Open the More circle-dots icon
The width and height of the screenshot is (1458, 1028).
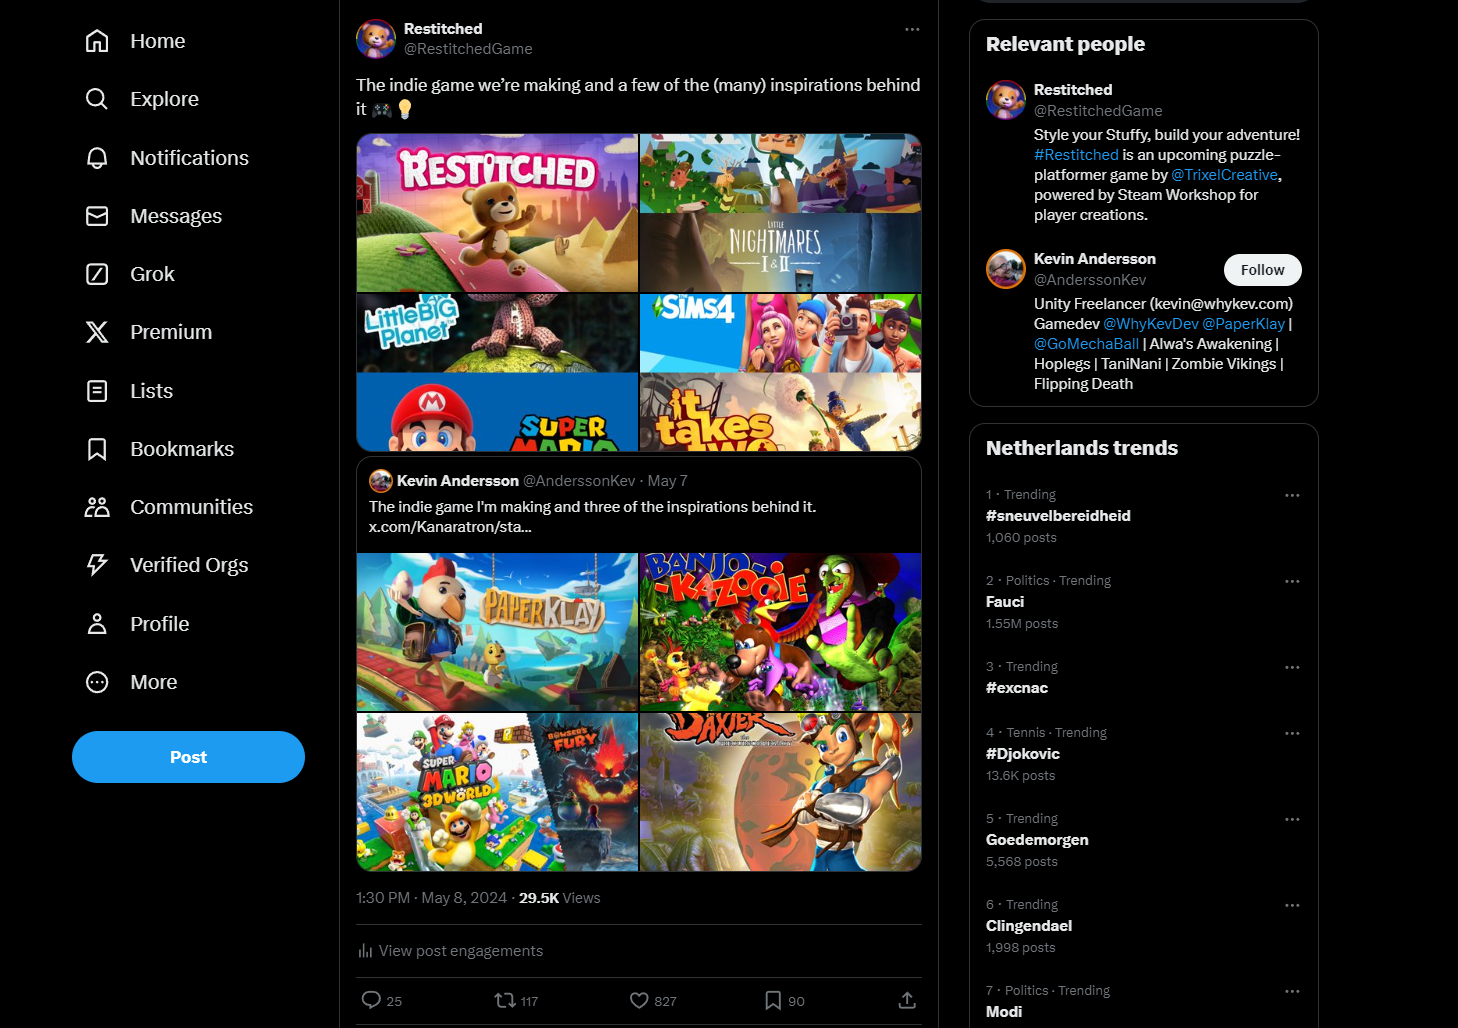(97, 682)
